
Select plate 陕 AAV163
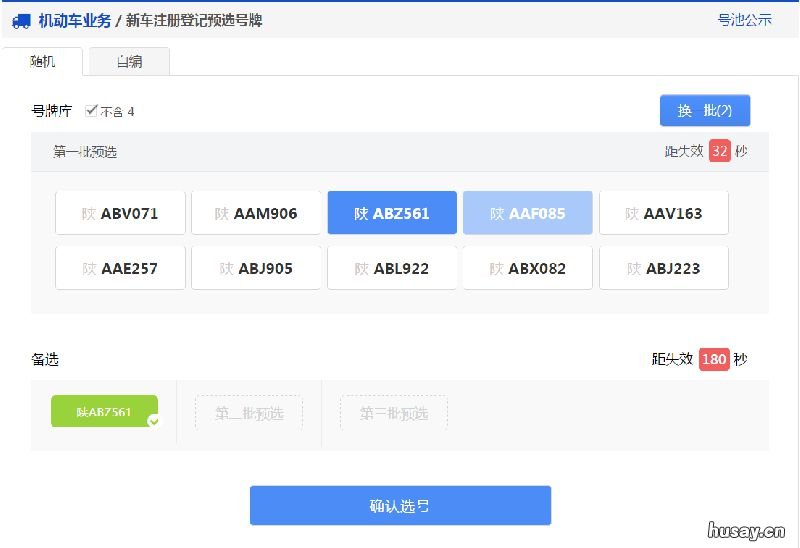coord(664,213)
